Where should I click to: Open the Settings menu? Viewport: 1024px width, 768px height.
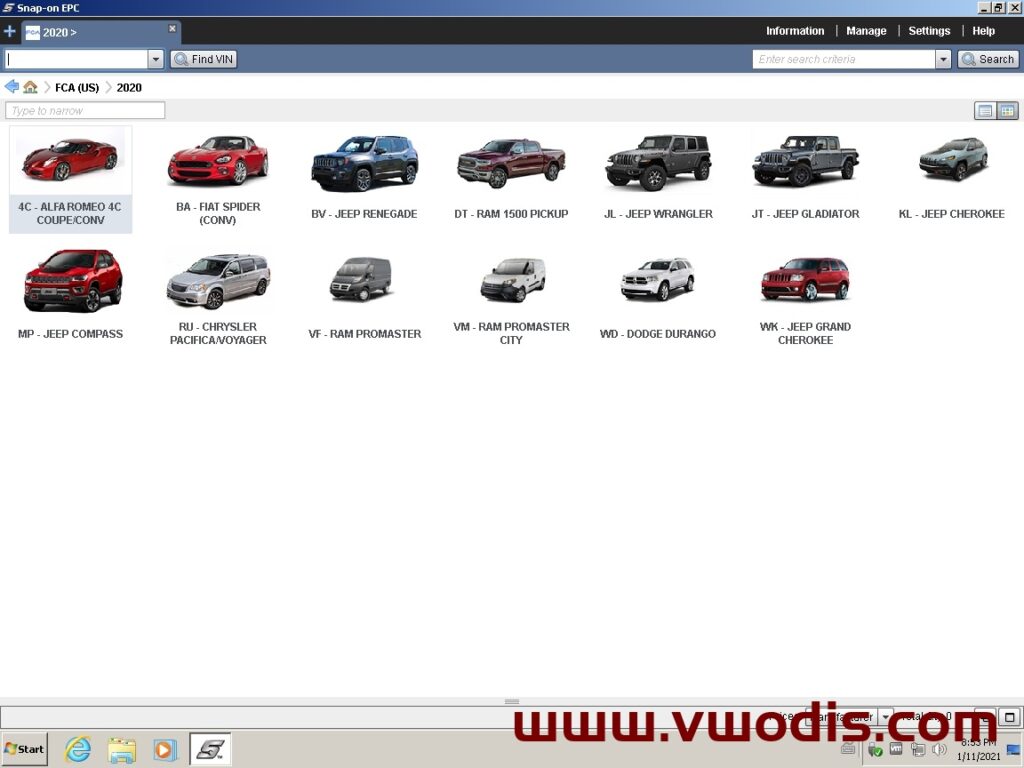click(x=929, y=31)
